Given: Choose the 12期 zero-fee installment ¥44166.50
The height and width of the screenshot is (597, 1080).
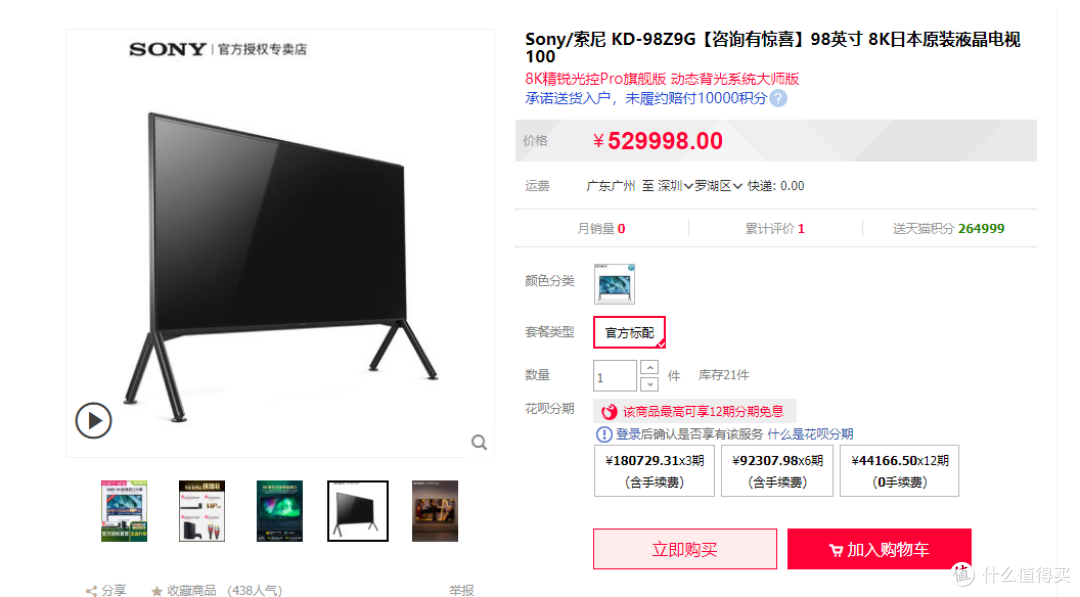Looking at the screenshot, I should click(x=900, y=471).
